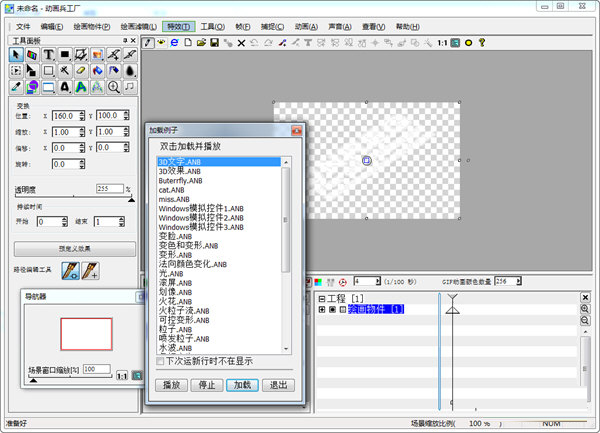600x433 pixels.
Task: Select the eyedropper color picker tool
Action: pyautogui.click(x=16, y=88)
